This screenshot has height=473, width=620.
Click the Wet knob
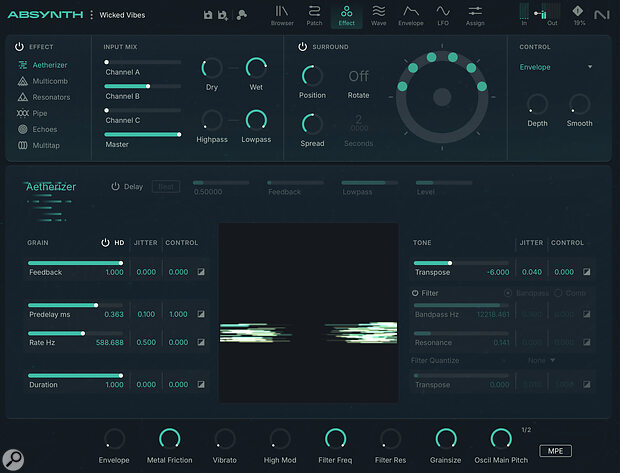(x=256, y=68)
